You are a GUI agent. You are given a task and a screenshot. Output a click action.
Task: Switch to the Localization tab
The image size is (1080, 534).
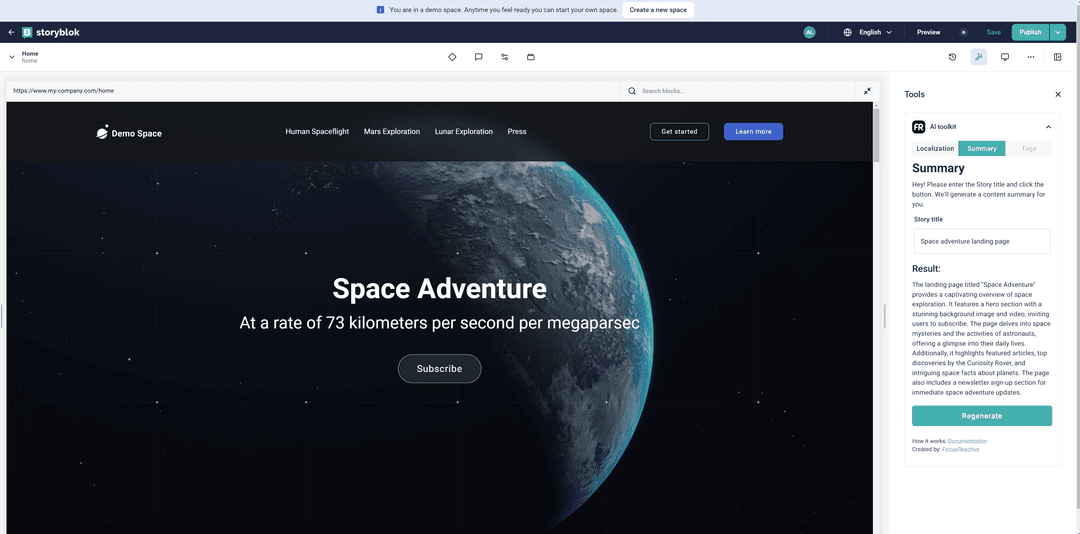tap(935, 148)
